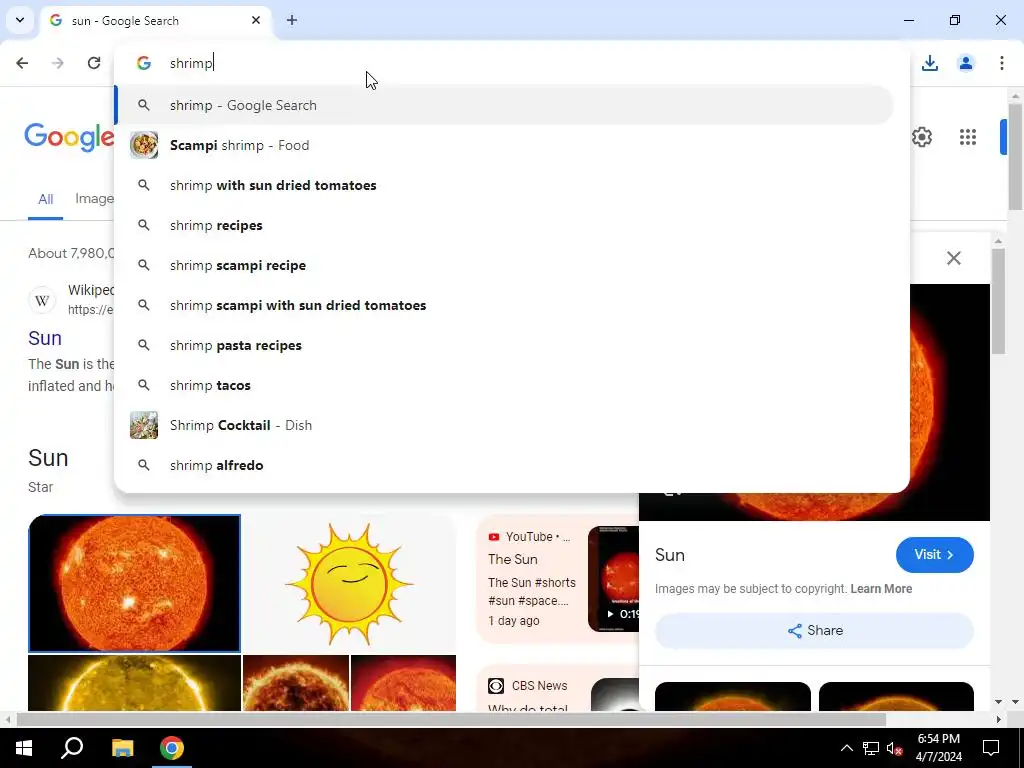Pick 'shrimp with sun dried tomatoes' suggestion
This screenshot has height=768, width=1024.
pos(504,185)
